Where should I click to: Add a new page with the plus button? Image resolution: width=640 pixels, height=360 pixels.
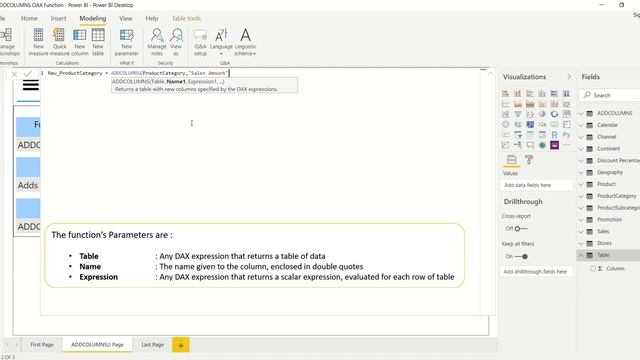point(180,345)
